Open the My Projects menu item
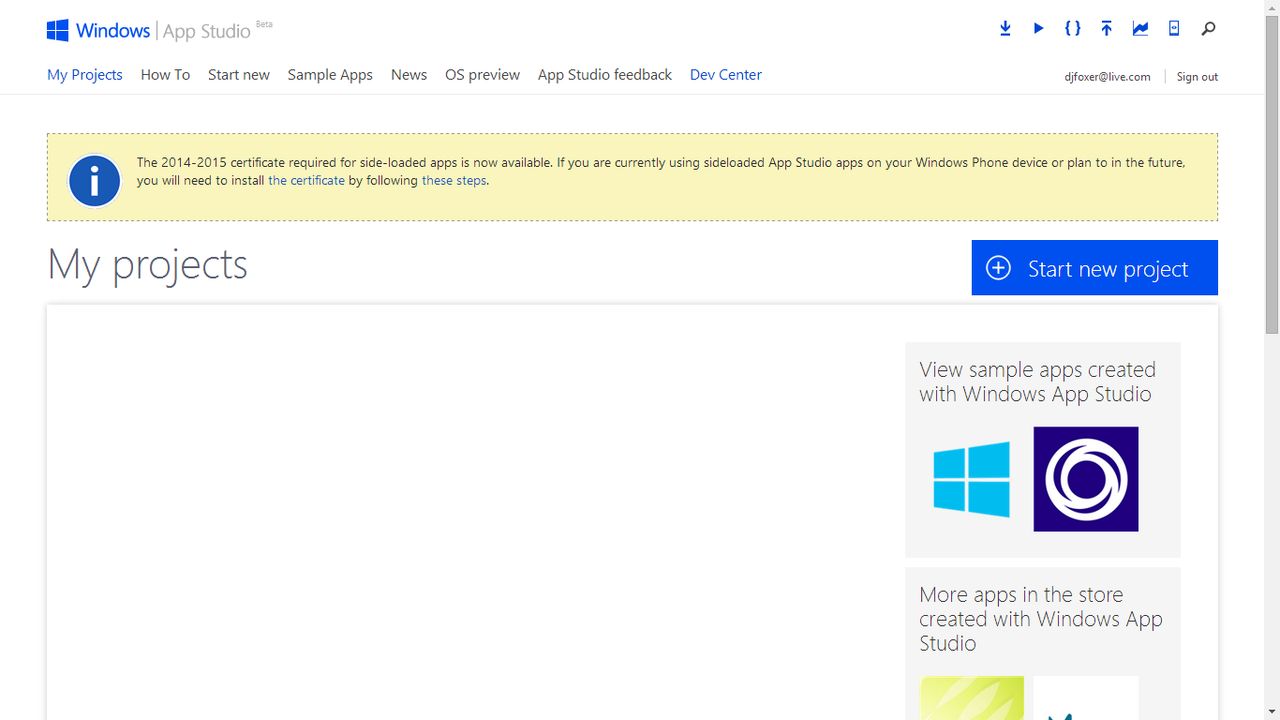This screenshot has height=720, width=1280. pyautogui.click(x=85, y=75)
